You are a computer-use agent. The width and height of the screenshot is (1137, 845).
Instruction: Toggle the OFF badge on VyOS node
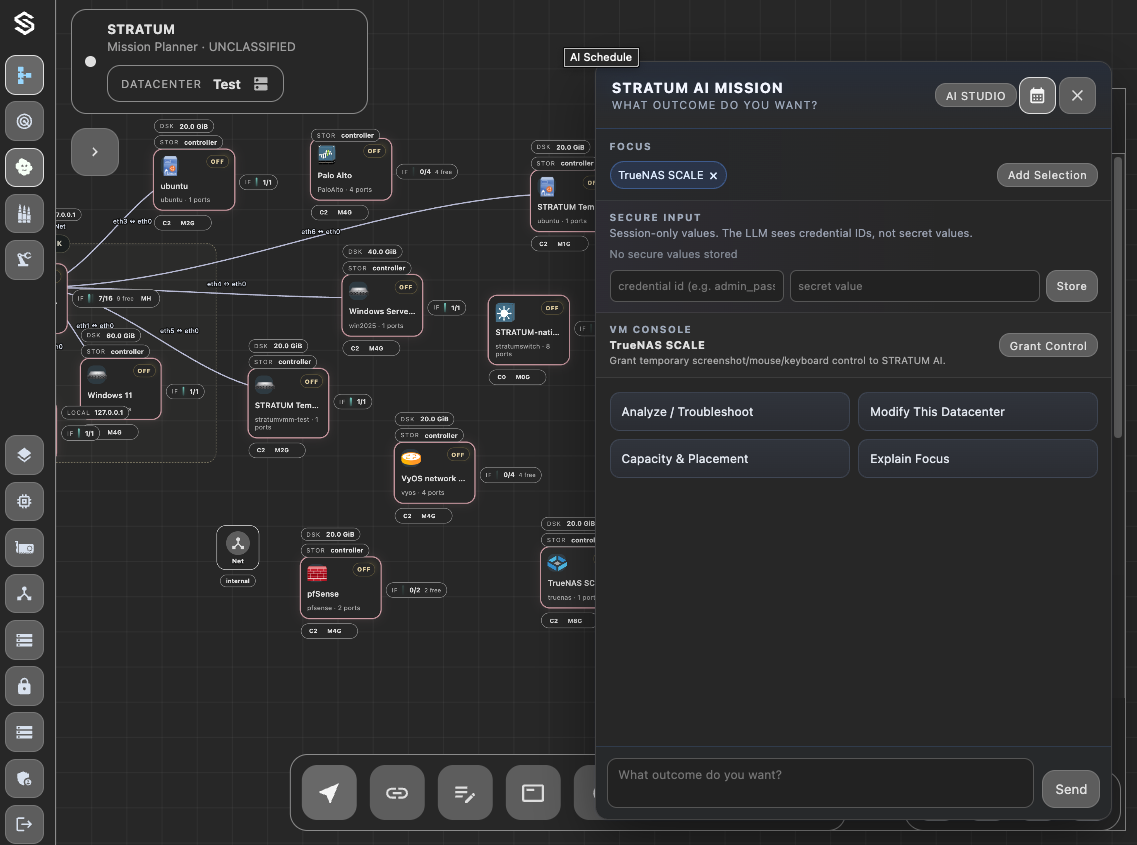tap(458, 455)
